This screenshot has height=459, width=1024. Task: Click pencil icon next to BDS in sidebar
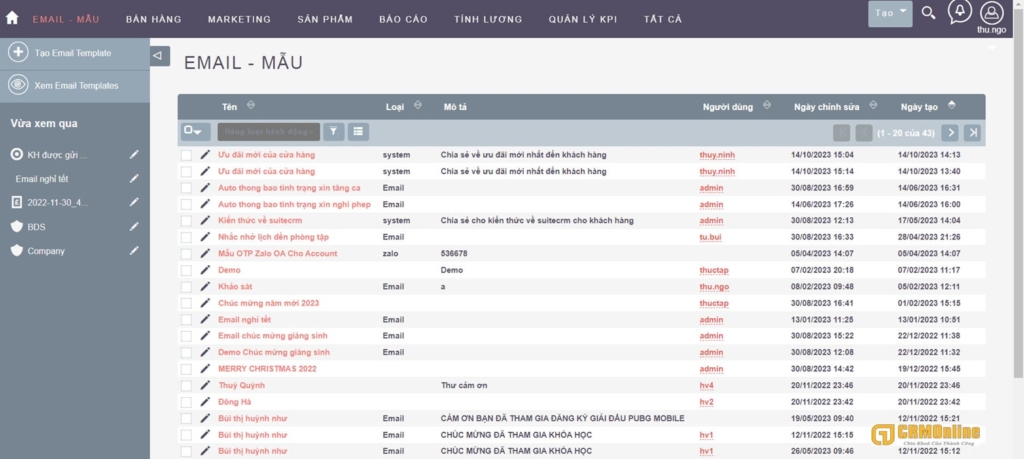tap(134, 227)
